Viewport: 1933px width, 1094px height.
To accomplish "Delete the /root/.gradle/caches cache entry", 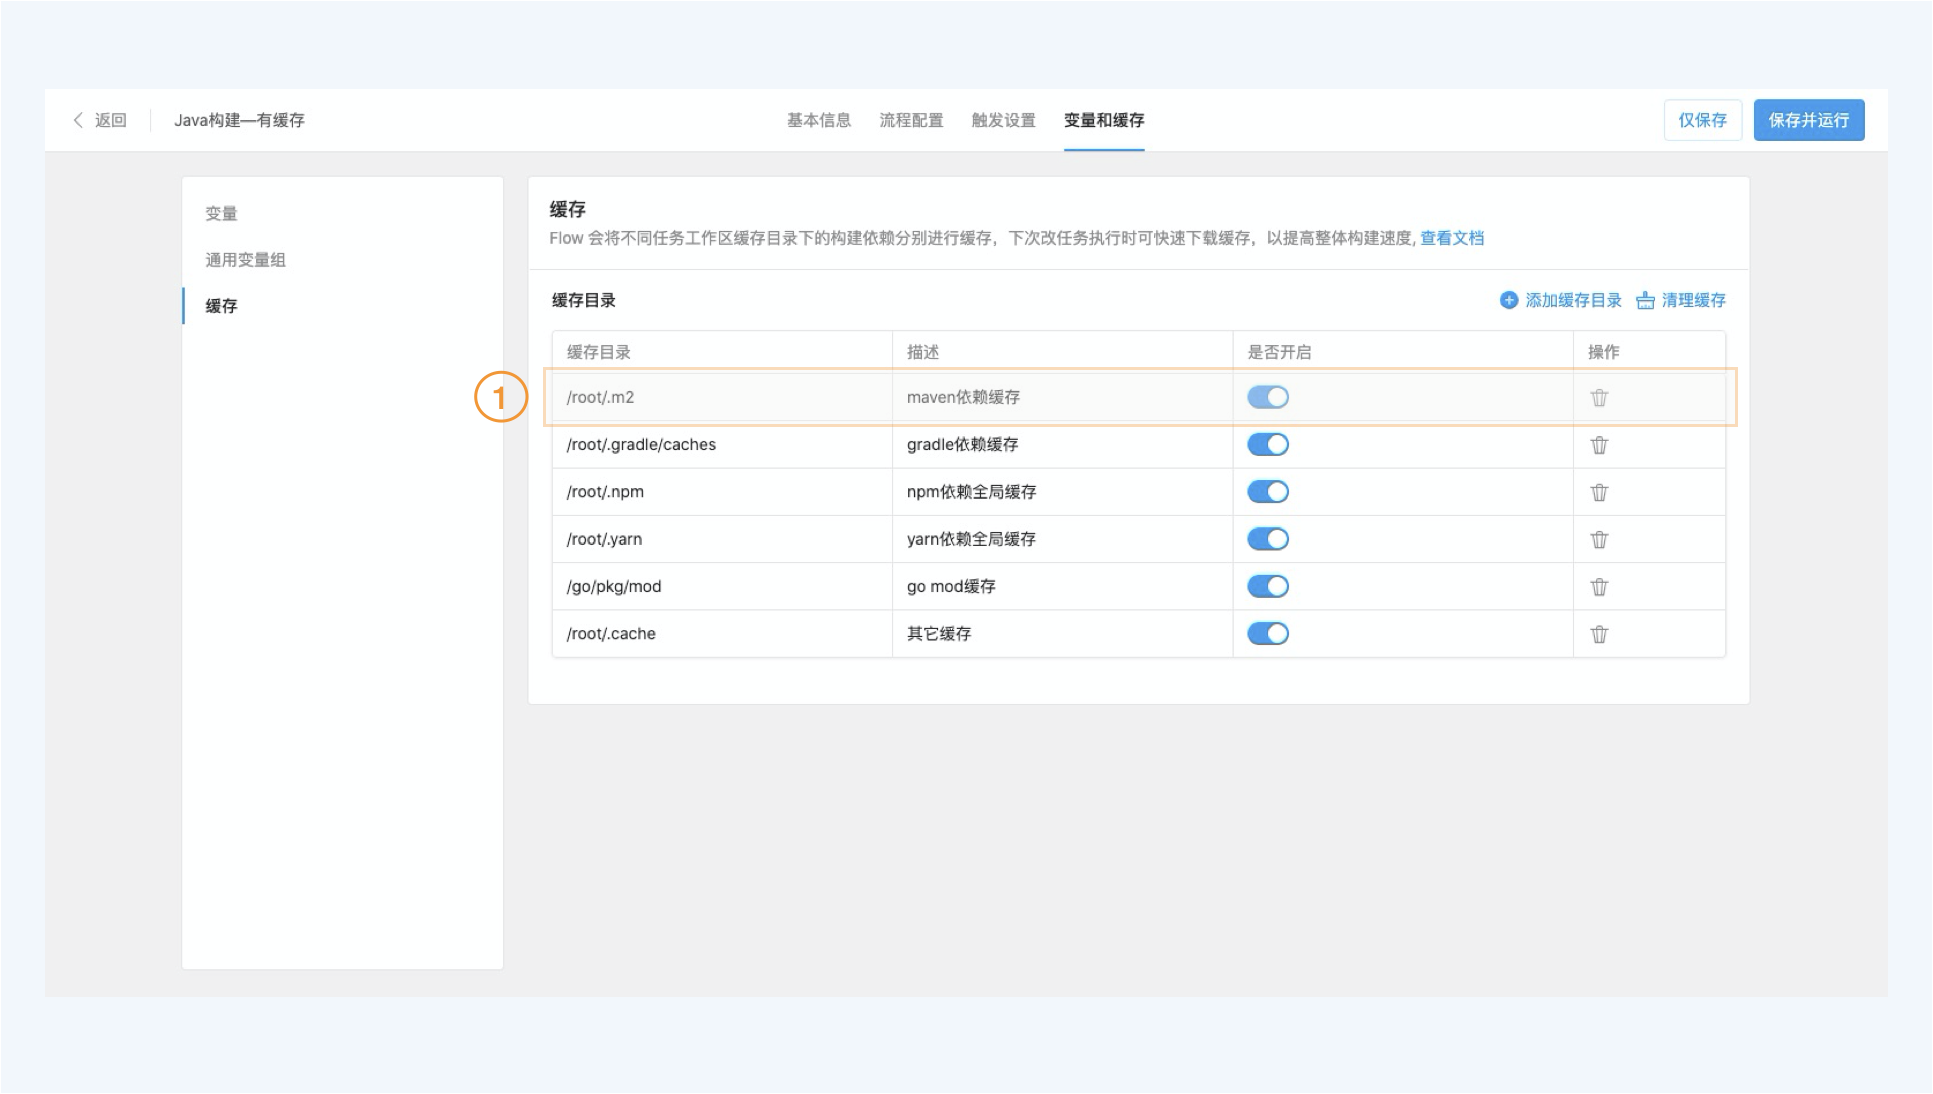I will (1599, 445).
